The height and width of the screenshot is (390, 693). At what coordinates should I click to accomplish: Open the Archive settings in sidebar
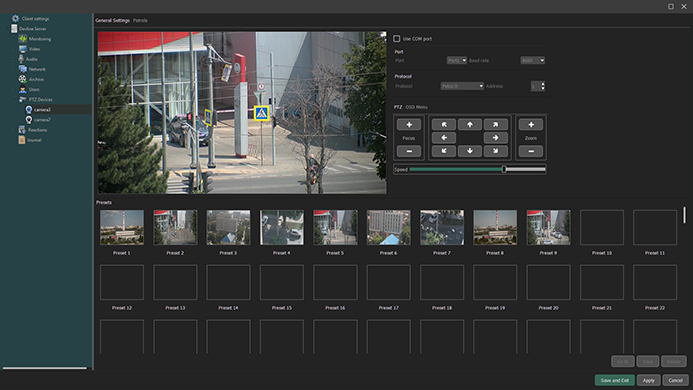[36, 80]
